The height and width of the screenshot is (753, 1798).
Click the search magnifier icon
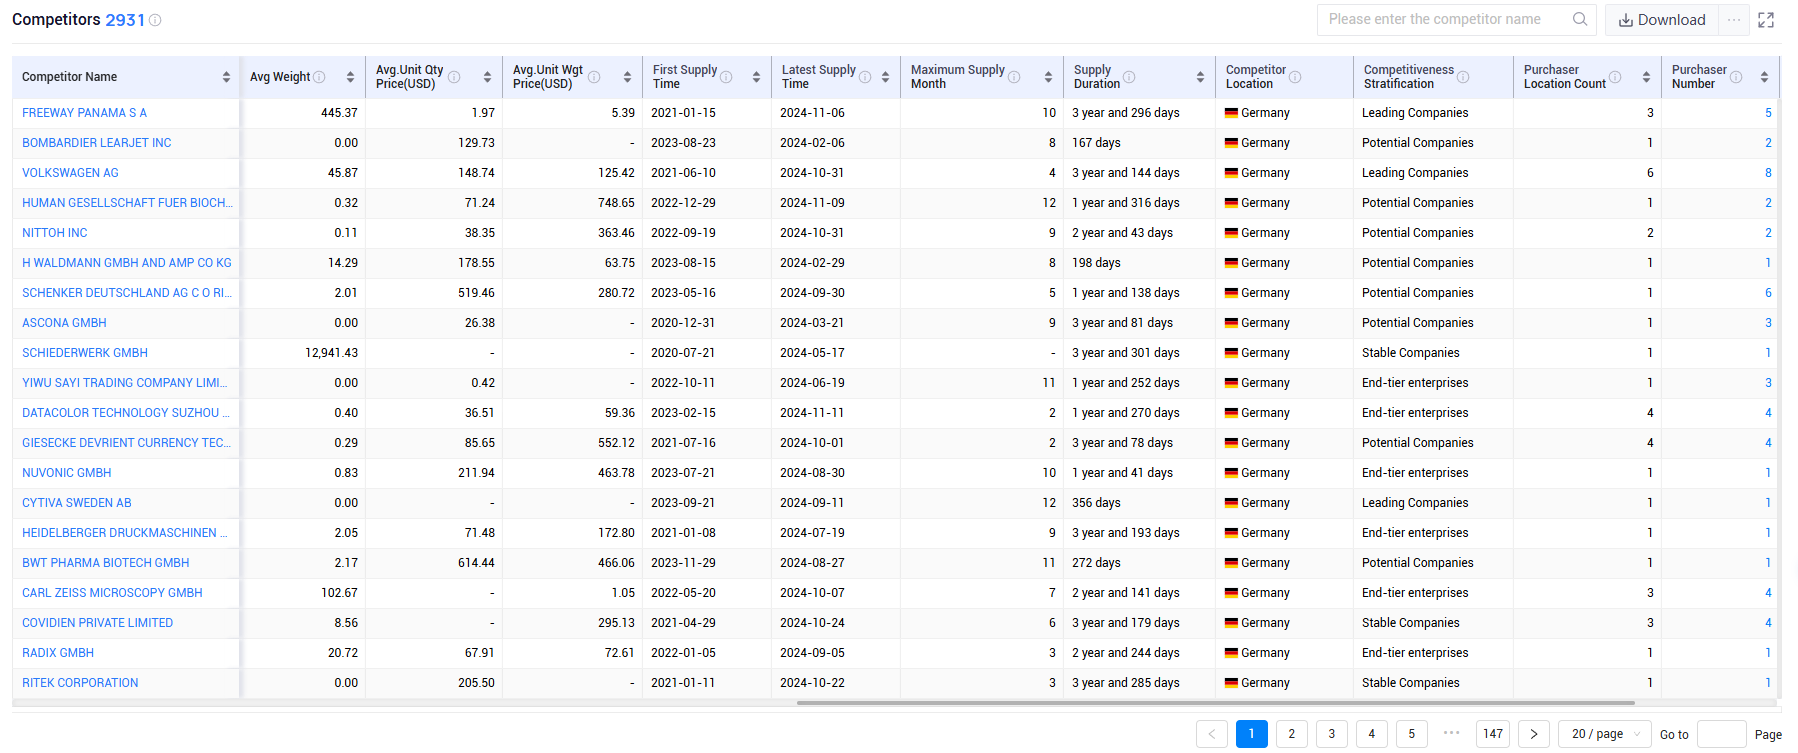pyautogui.click(x=1579, y=19)
